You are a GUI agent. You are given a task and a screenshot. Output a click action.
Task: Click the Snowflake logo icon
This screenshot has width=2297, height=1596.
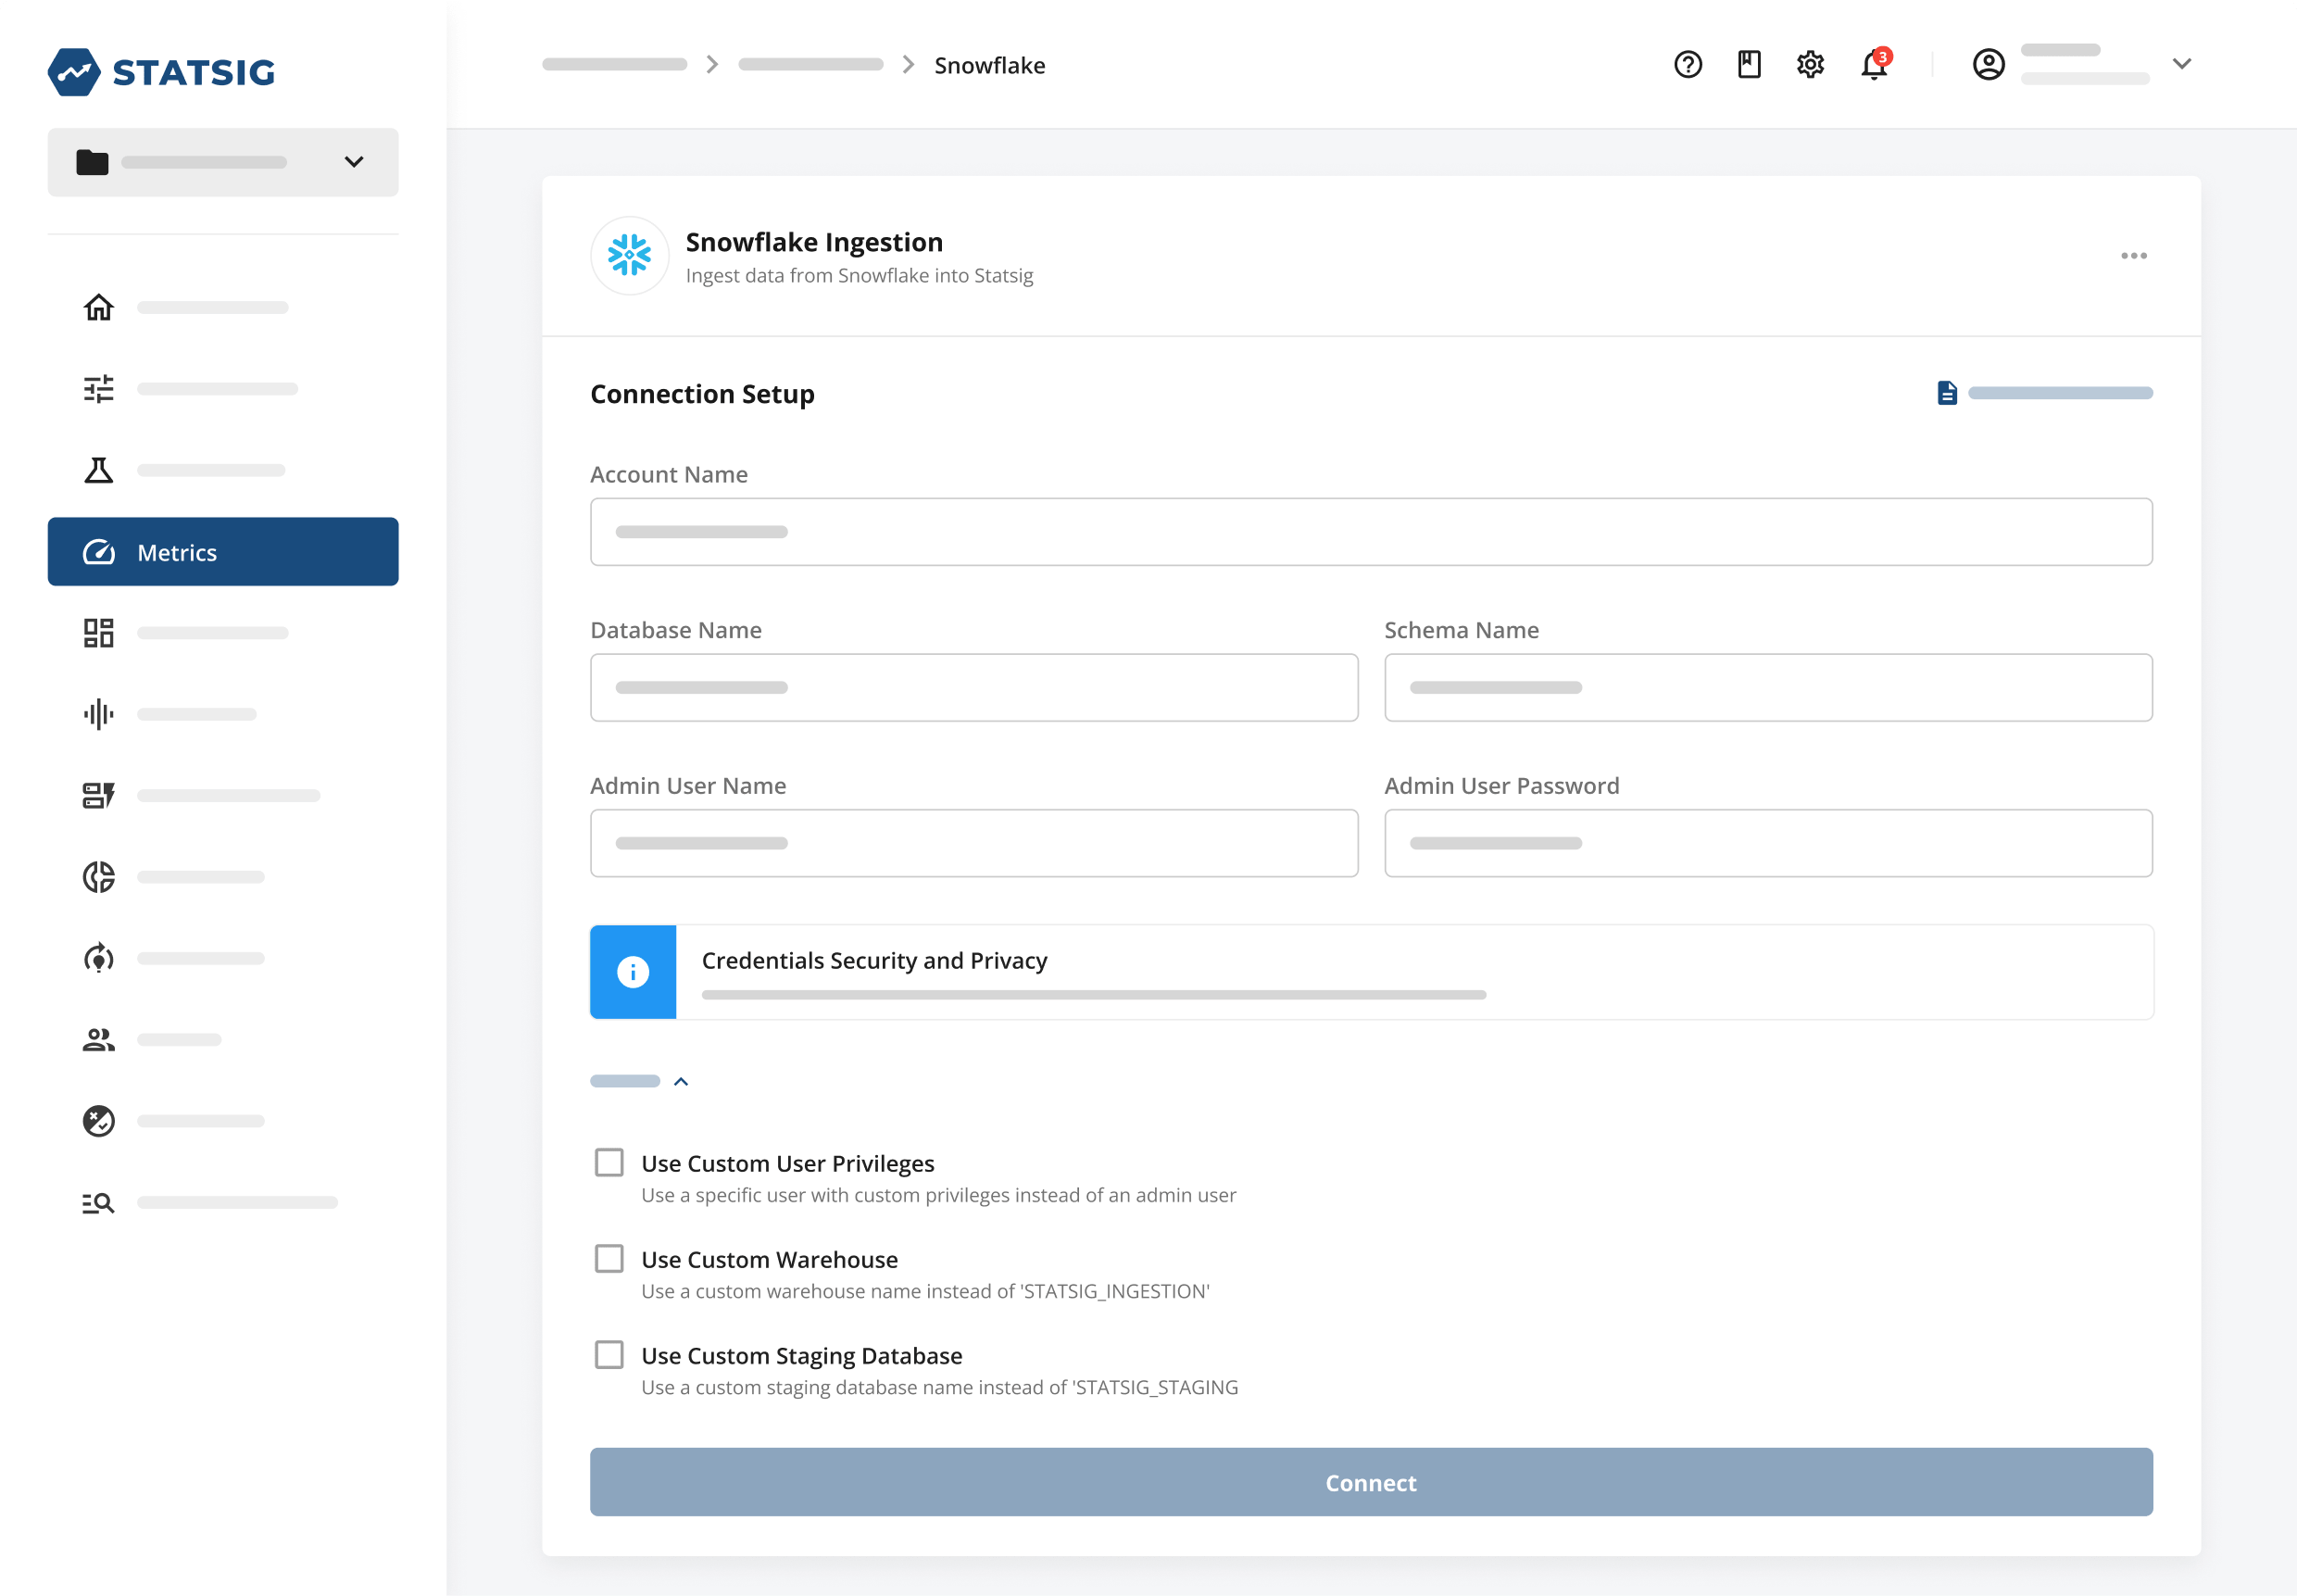[x=630, y=256]
